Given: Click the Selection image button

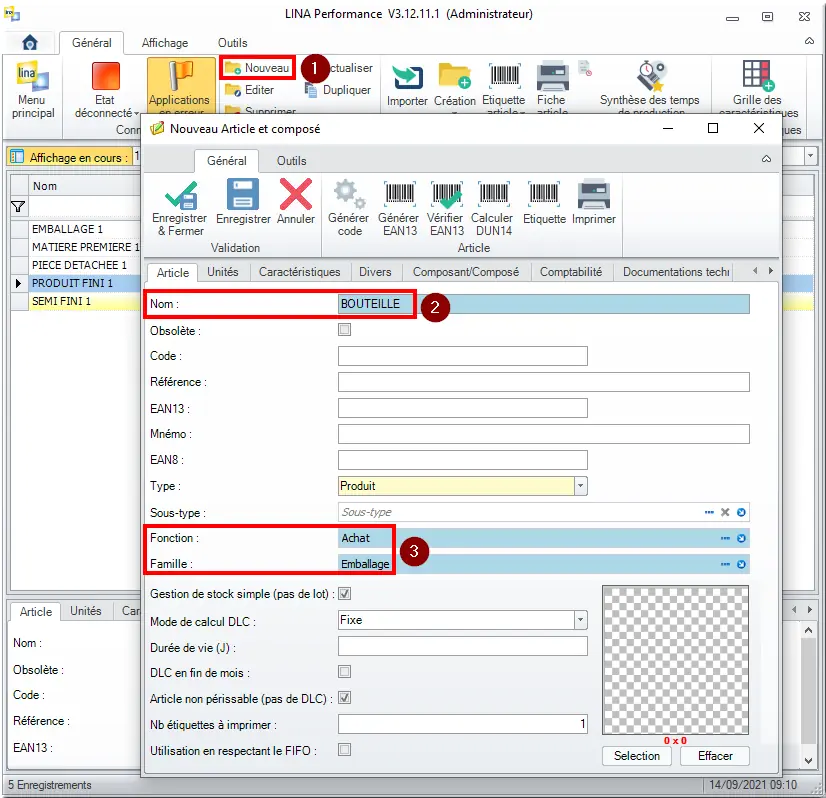Looking at the screenshot, I should (637, 756).
